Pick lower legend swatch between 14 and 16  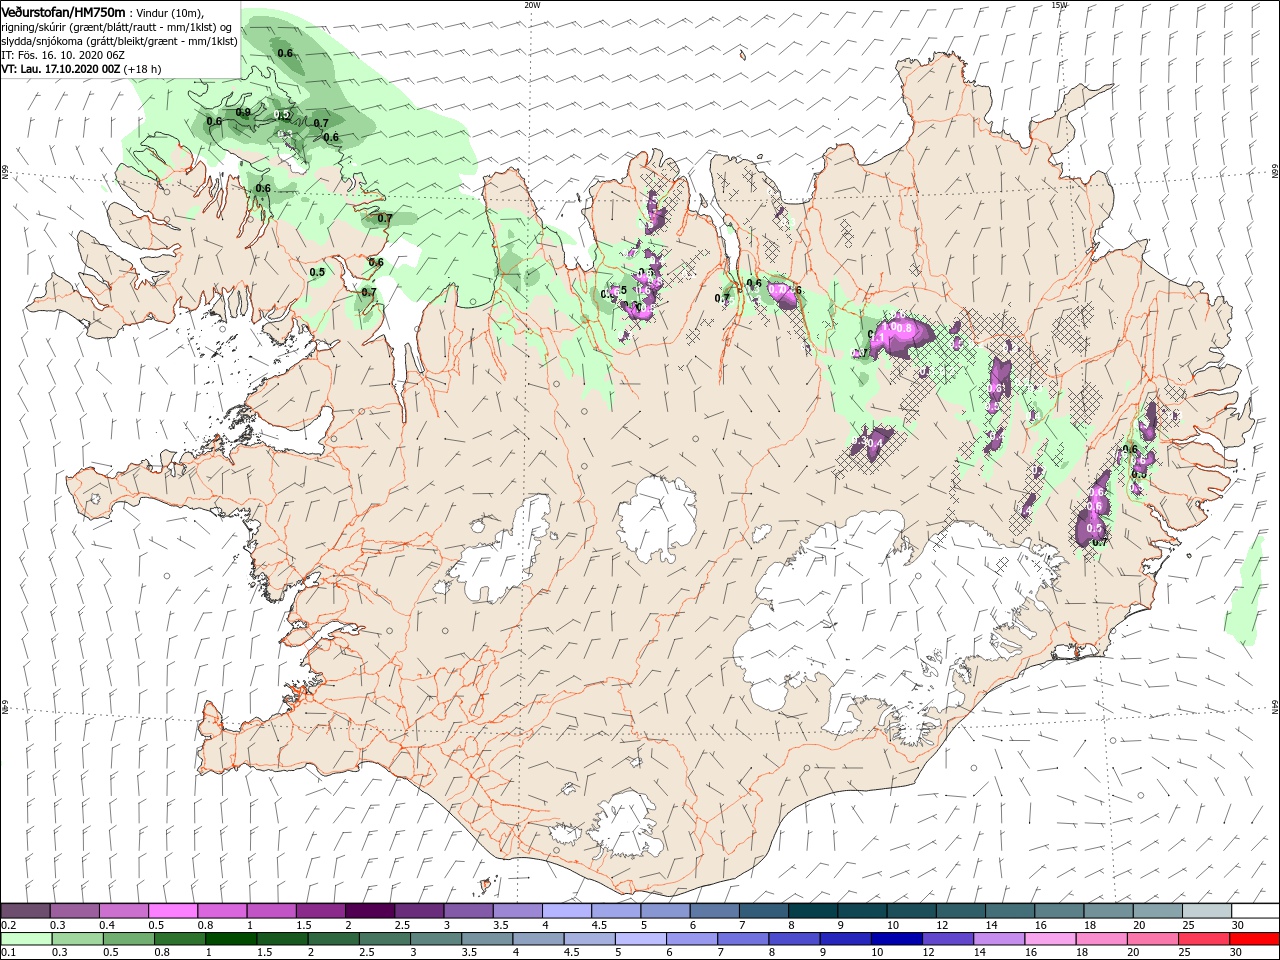(997, 939)
